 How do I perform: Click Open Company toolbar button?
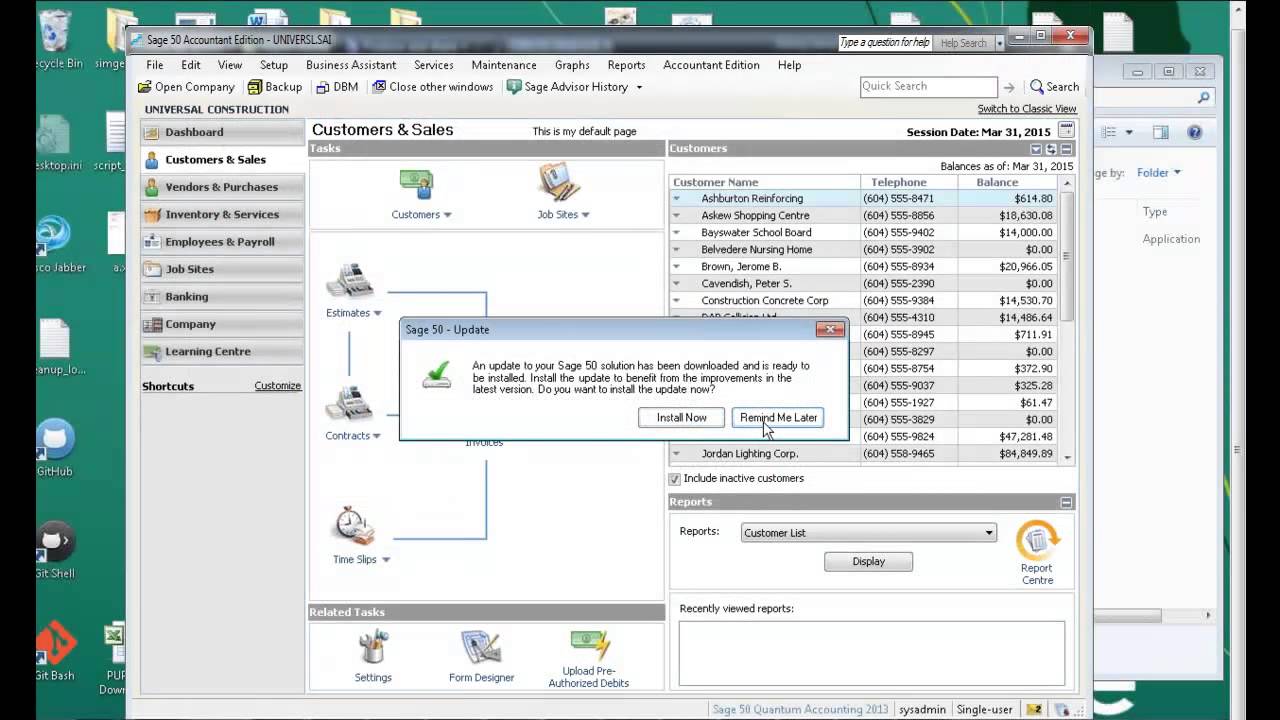click(186, 87)
